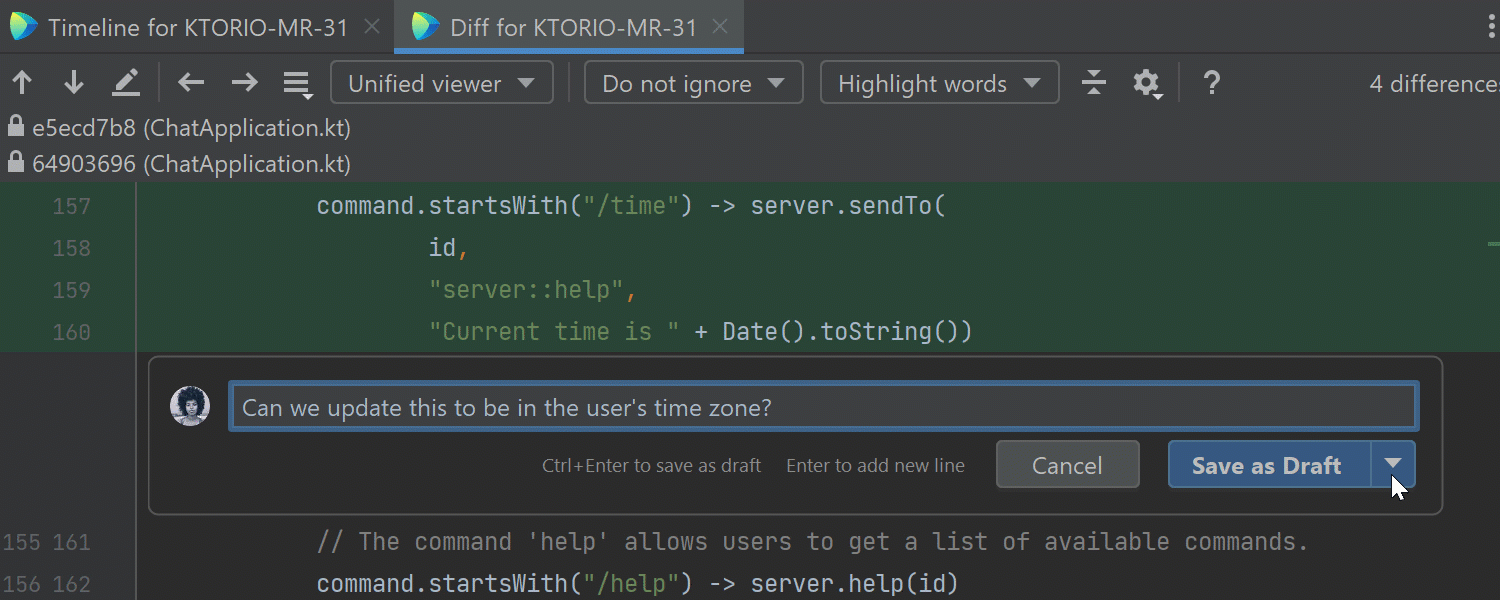Click inside the review comment text field
The height and width of the screenshot is (600, 1500).
(x=822, y=408)
